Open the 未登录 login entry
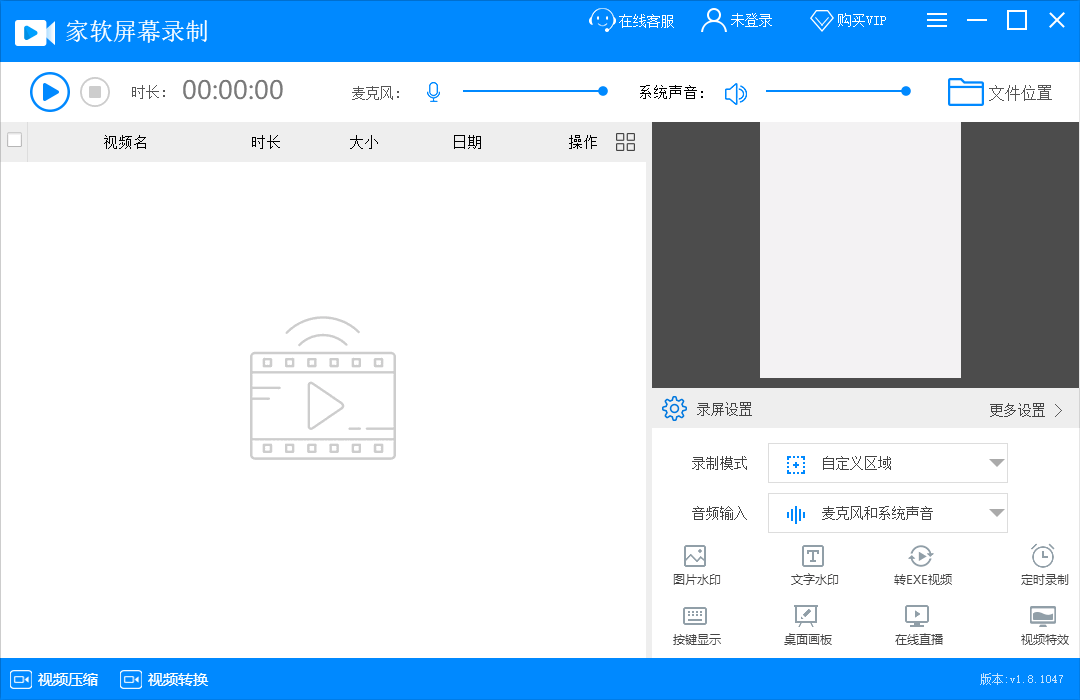This screenshot has width=1080, height=700. [x=736, y=21]
